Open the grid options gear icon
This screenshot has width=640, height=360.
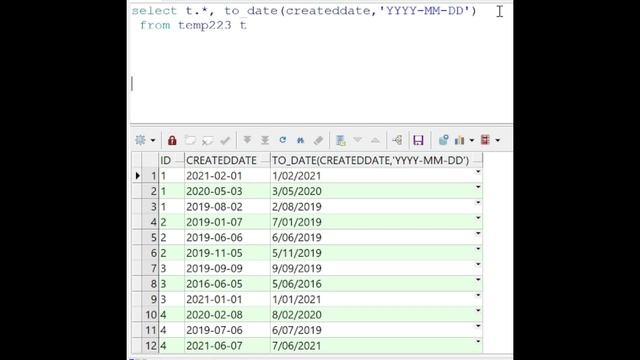[140, 140]
